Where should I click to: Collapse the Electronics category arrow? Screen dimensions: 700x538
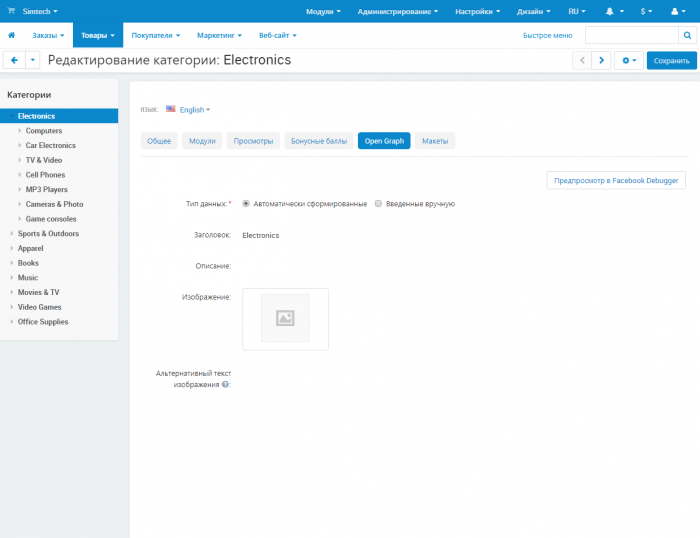[12, 116]
